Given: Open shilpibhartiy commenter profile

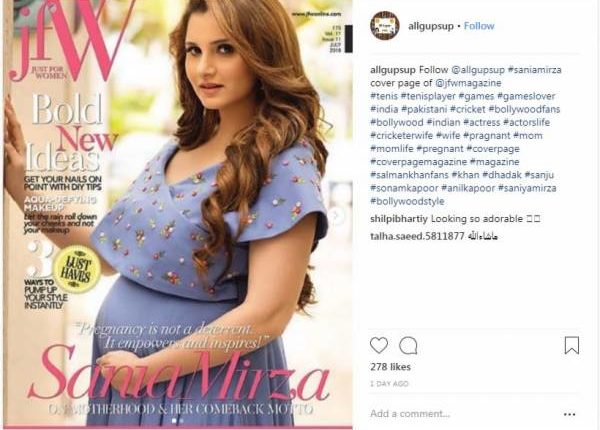Looking at the screenshot, I should click(399, 219).
